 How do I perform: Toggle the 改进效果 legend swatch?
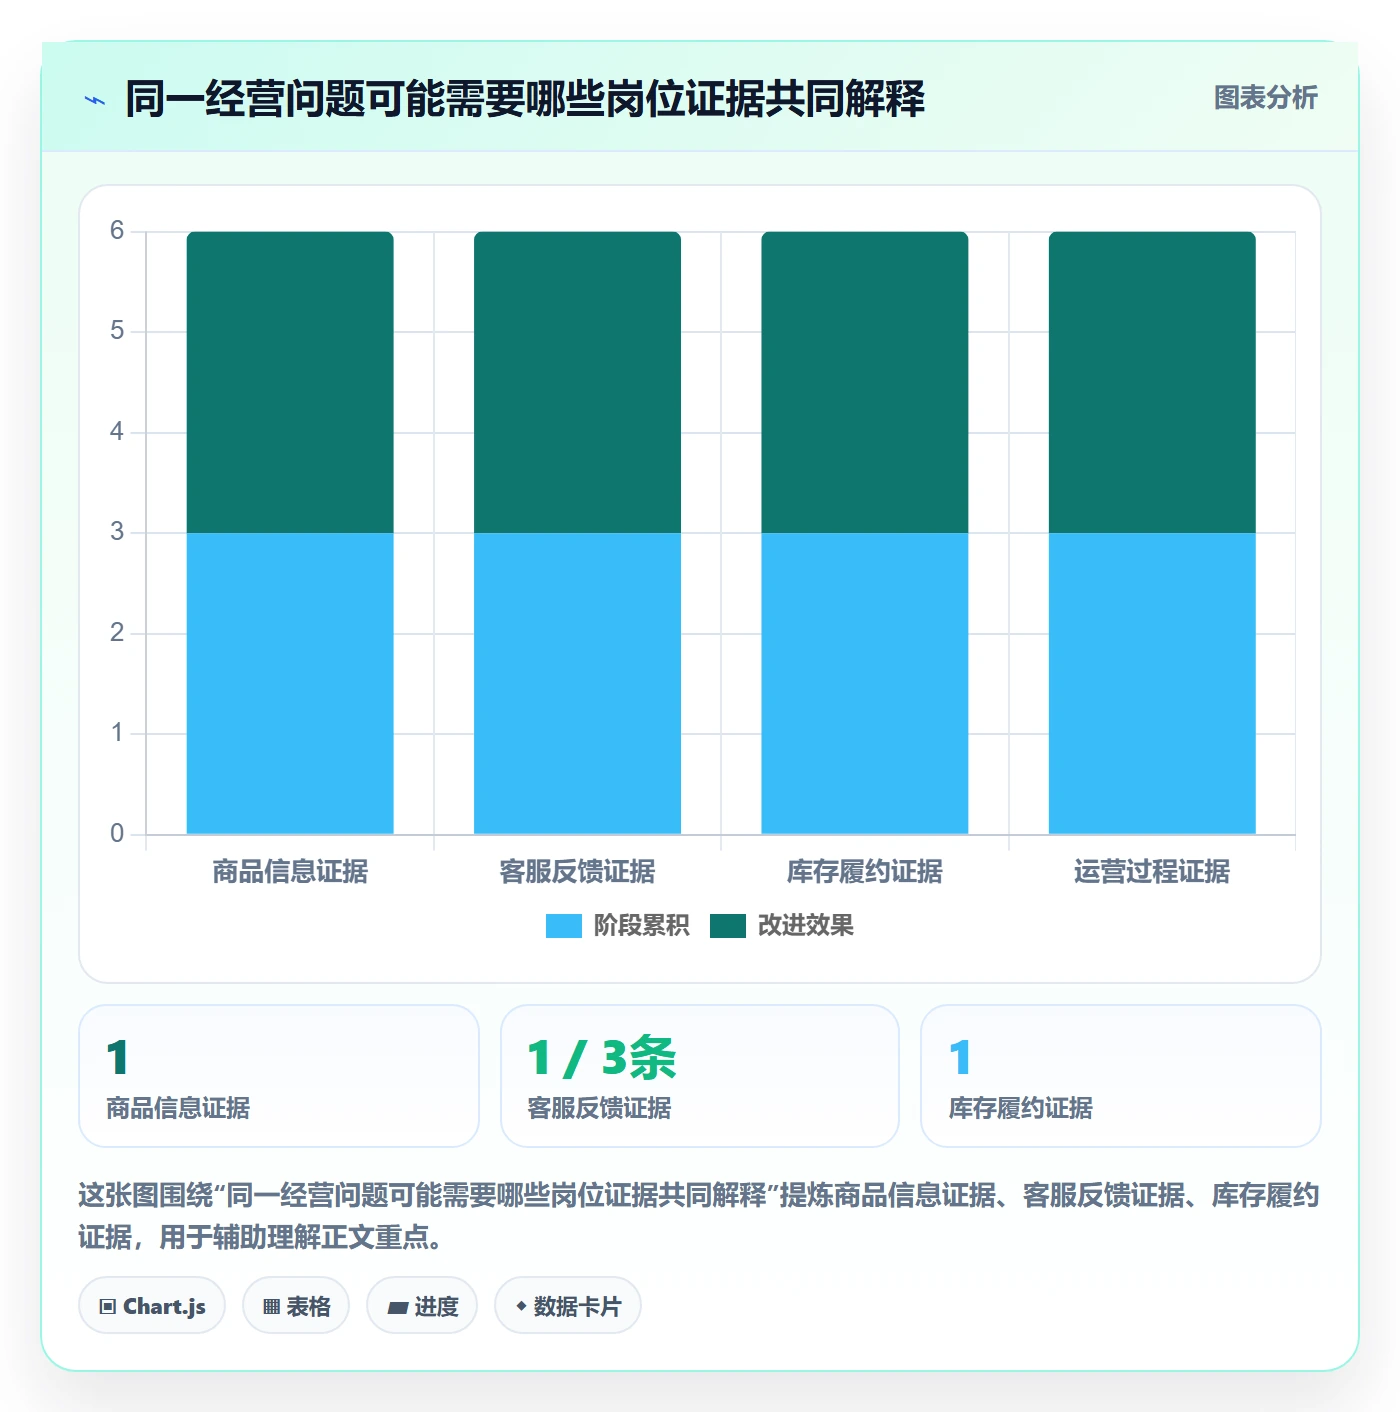tap(728, 926)
